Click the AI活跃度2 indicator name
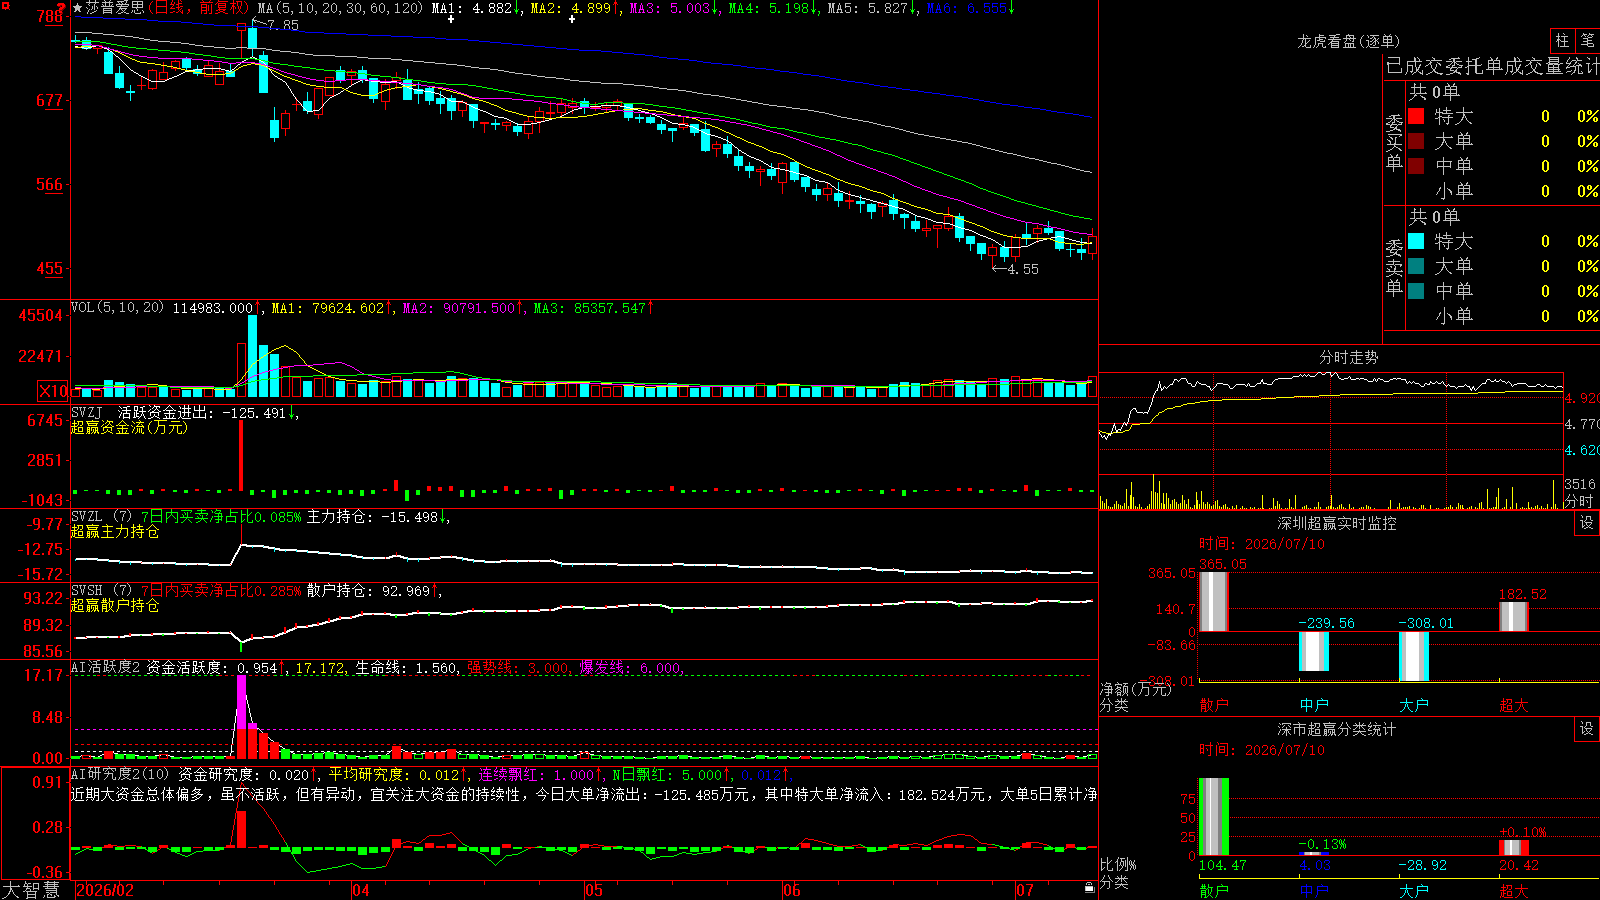 pos(106,667)
